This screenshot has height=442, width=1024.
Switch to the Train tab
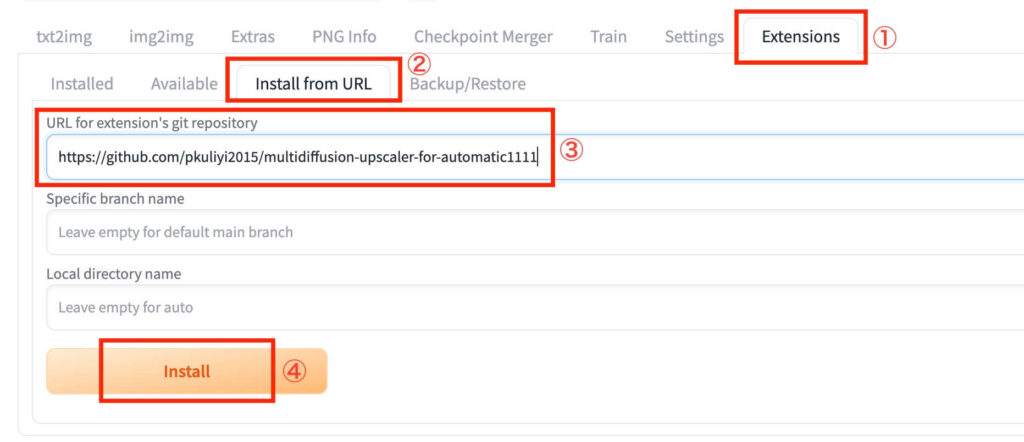click(x=608, y=37)
